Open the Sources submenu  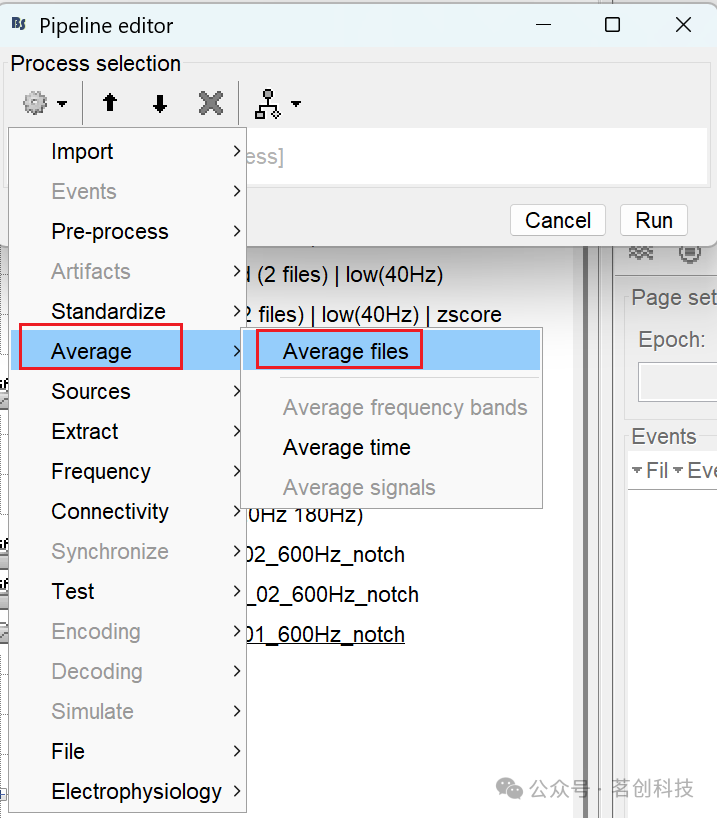[x=128, y=391]
